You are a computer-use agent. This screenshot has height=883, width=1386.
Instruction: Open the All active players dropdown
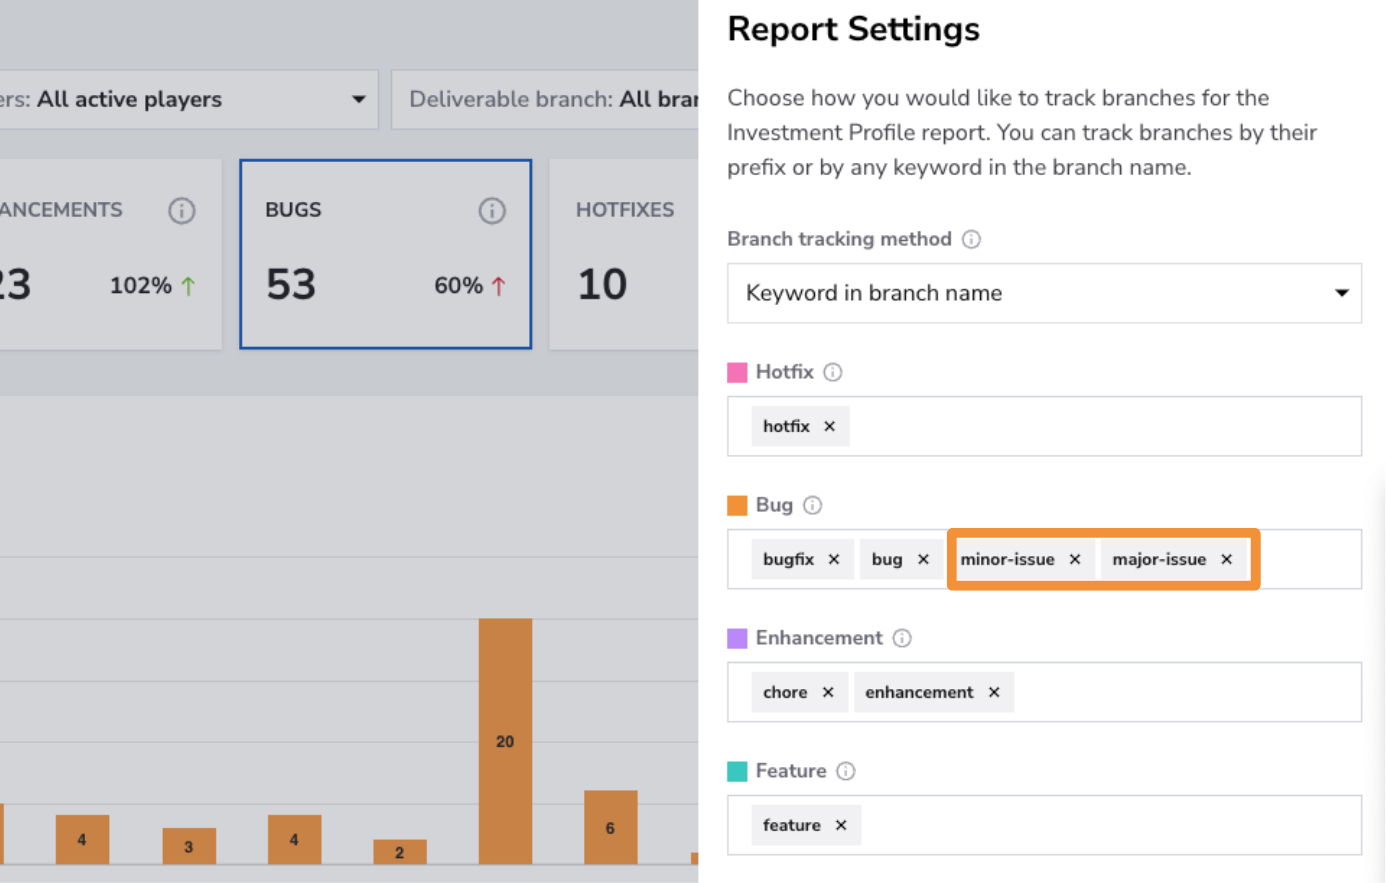tap(188, 99)
